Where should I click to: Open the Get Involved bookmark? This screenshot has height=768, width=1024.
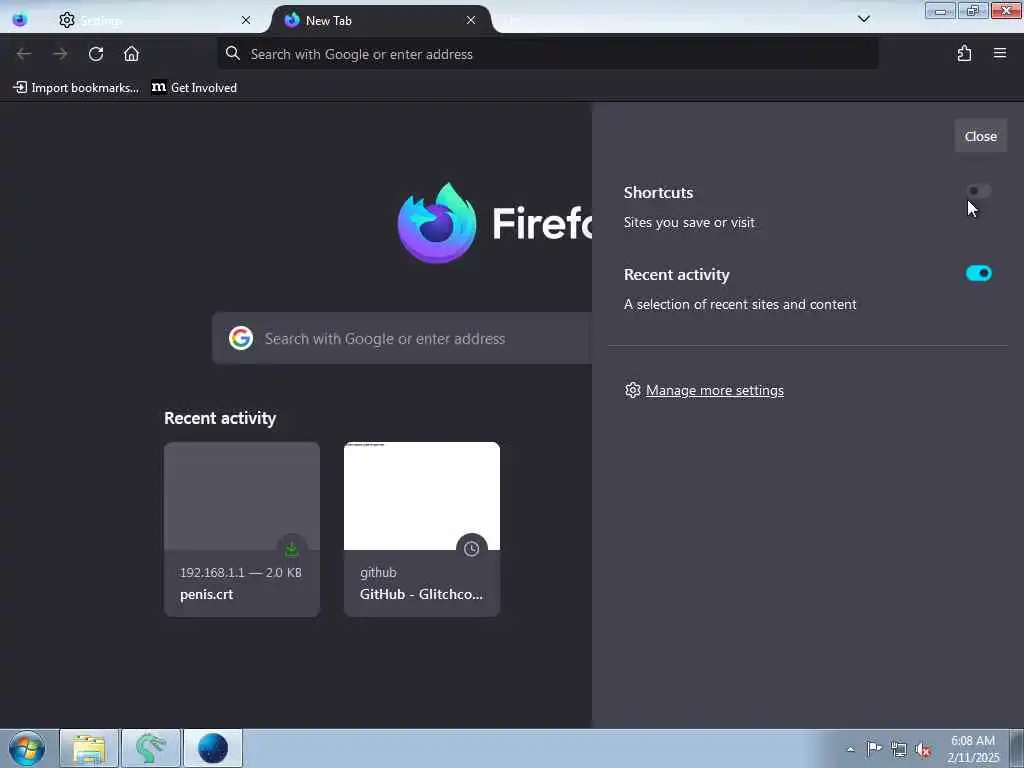[x=194, y=88]
